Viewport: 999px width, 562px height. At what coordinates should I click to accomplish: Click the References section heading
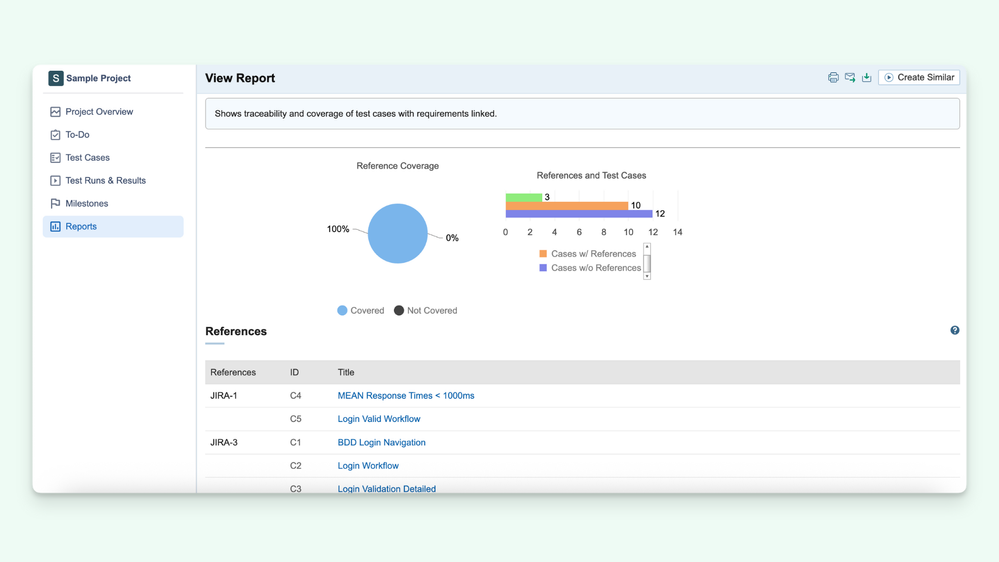tap(236, 331)
